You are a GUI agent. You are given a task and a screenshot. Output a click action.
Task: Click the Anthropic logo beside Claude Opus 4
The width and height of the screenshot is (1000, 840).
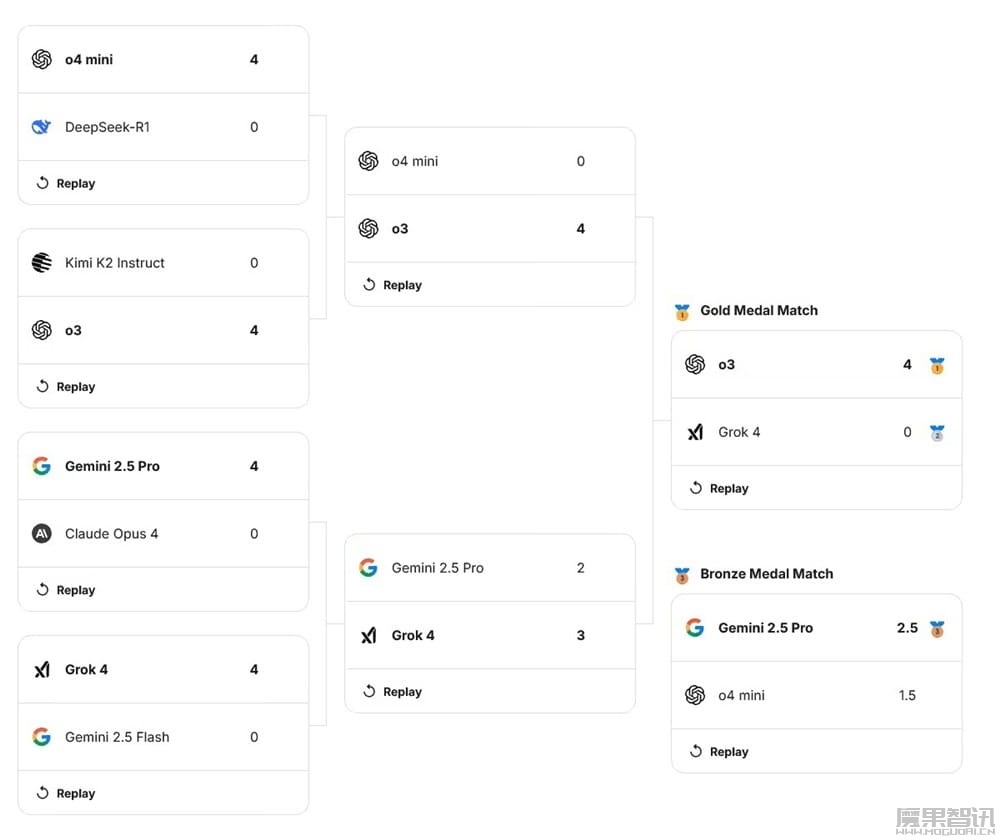pos(42,534)
